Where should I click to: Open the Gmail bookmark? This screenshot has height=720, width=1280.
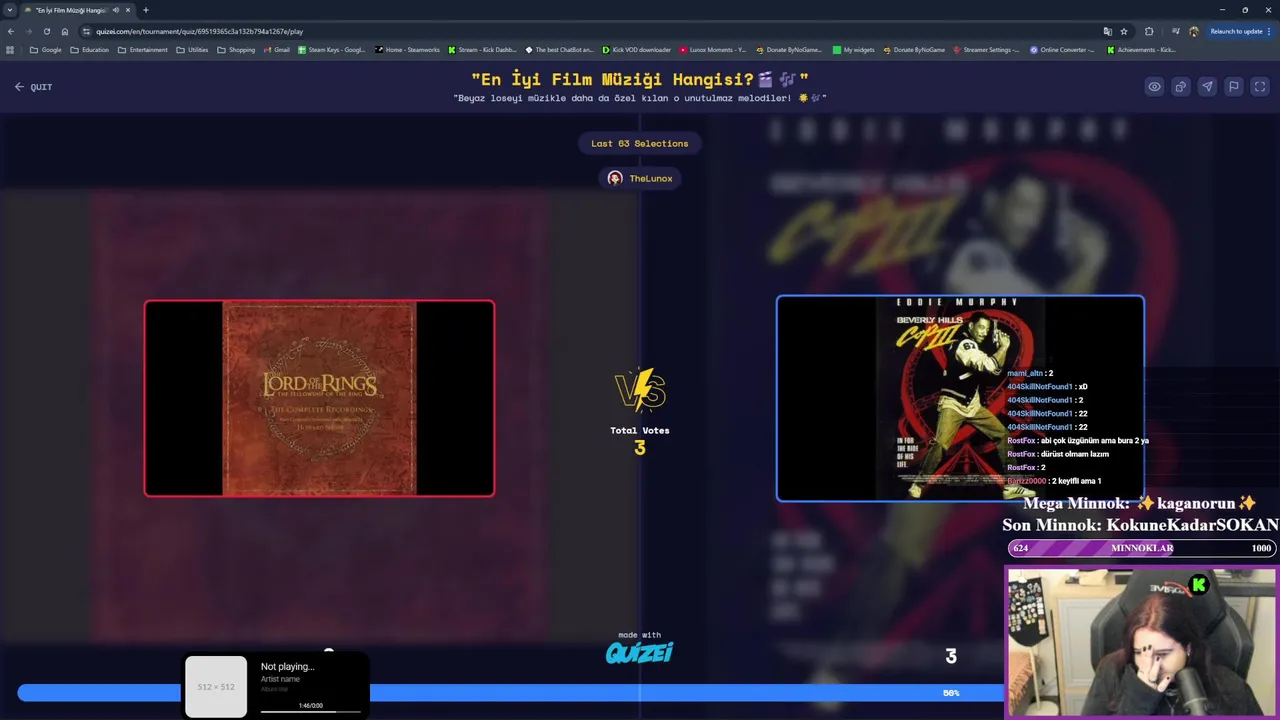[276, 50]
